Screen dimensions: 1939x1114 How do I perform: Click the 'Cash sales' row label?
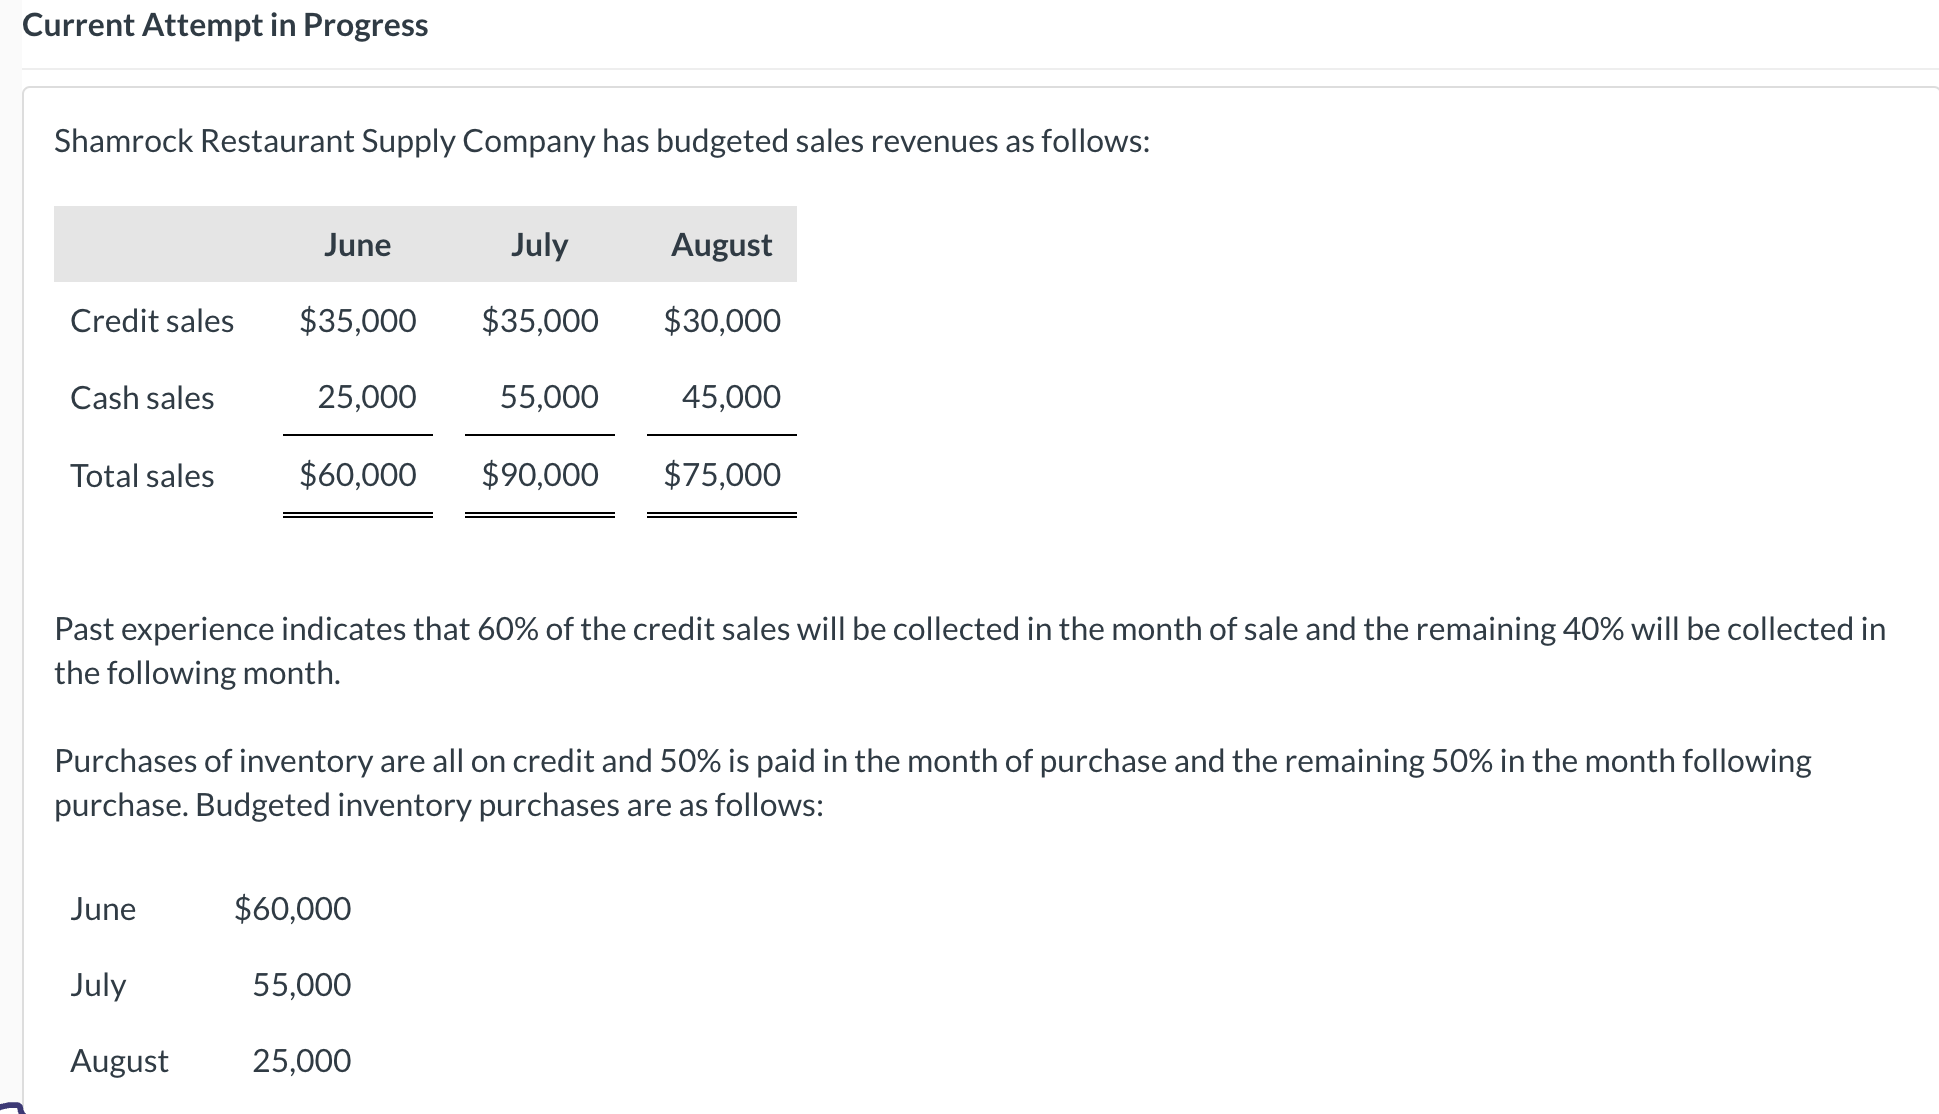tap(142, 398)
